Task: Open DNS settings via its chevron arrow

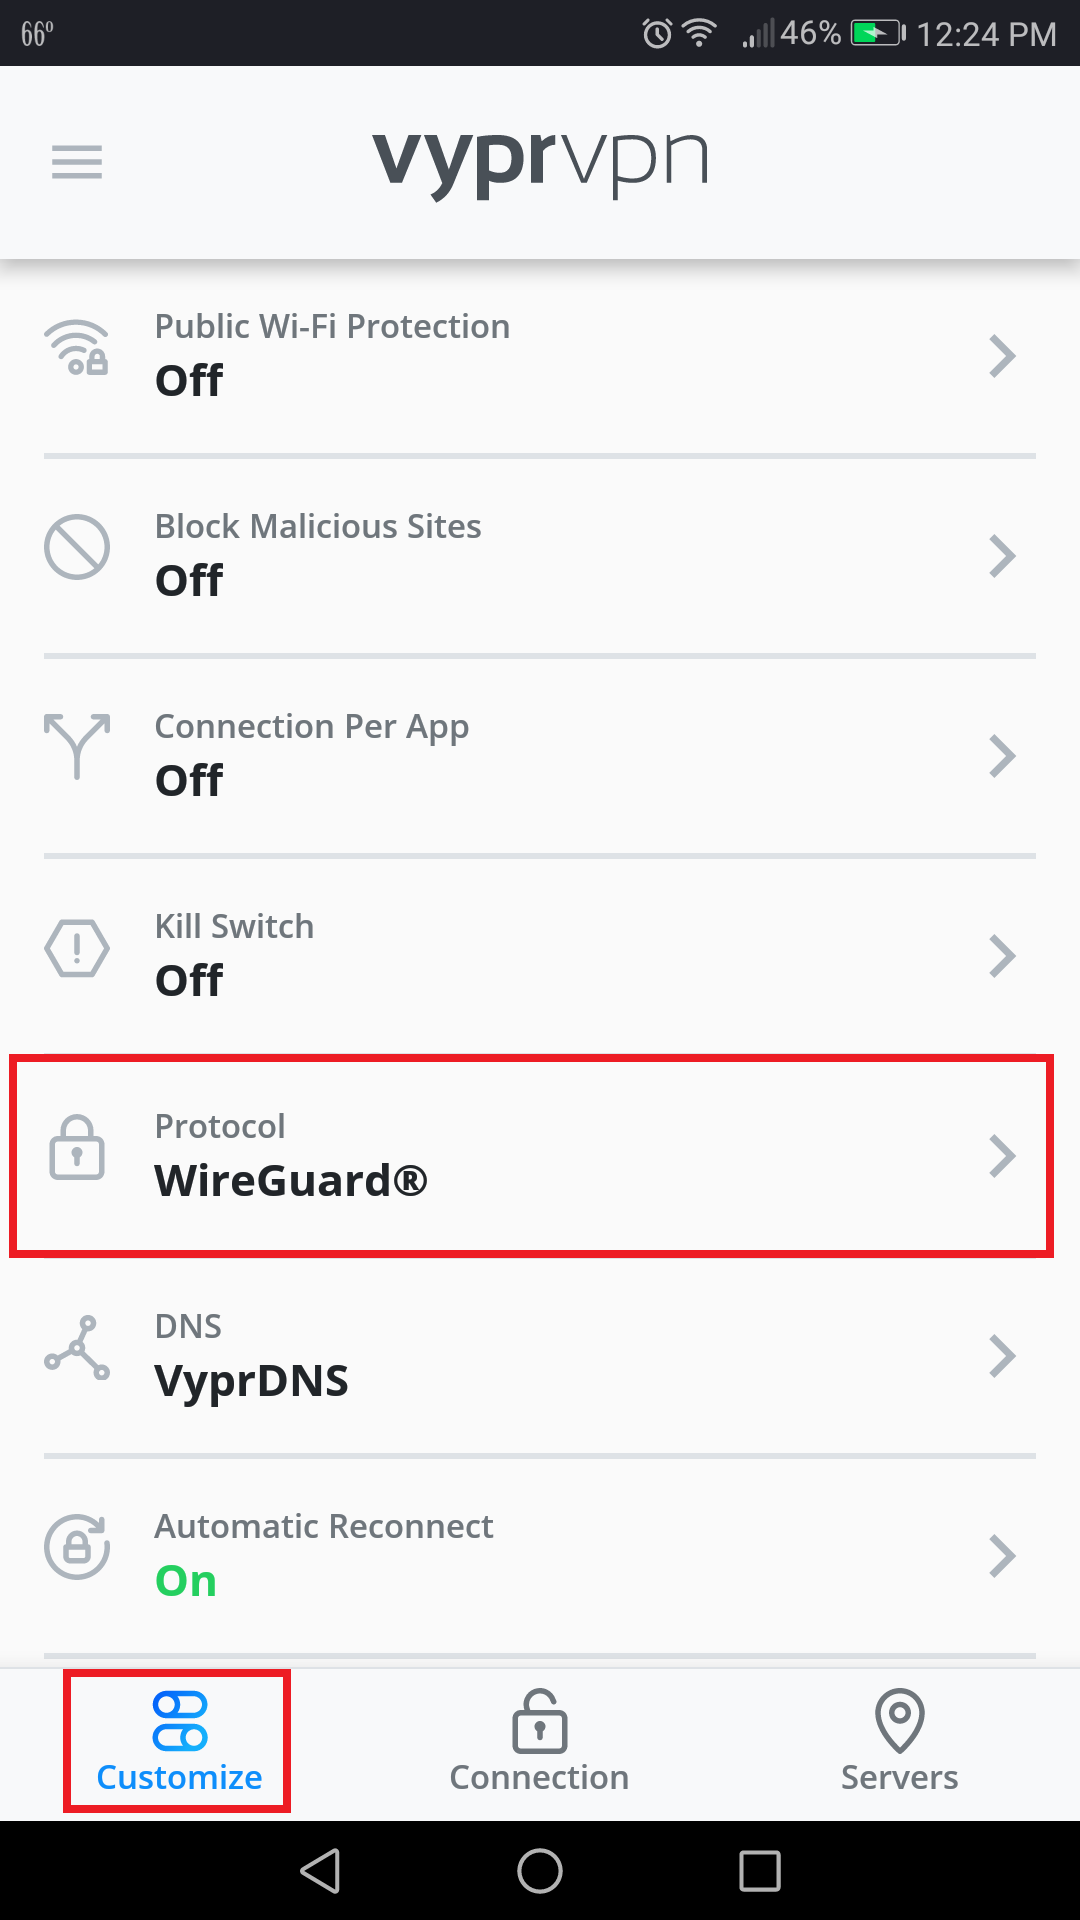Action: click(1003, 1355)
